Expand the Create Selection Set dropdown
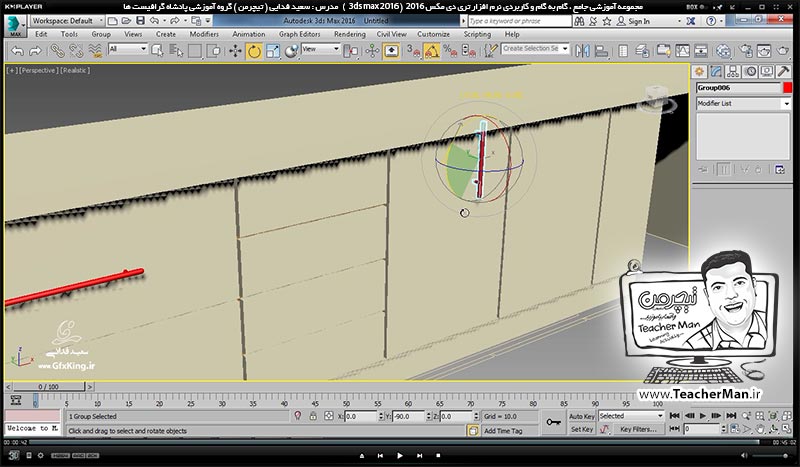Viewport: 800px width, 467px height. point(565,48)
